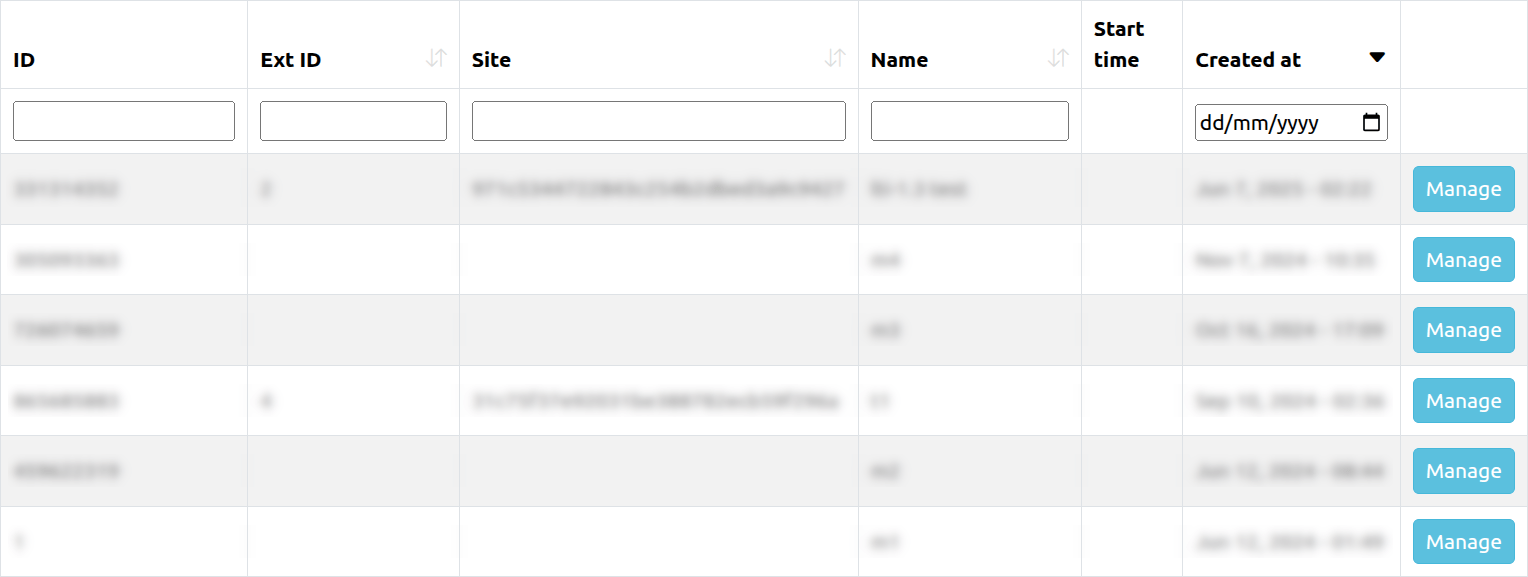Screen dimensions: 1528x577
Task: Click Manage in the fourth table row
Action: (1463, 401)
